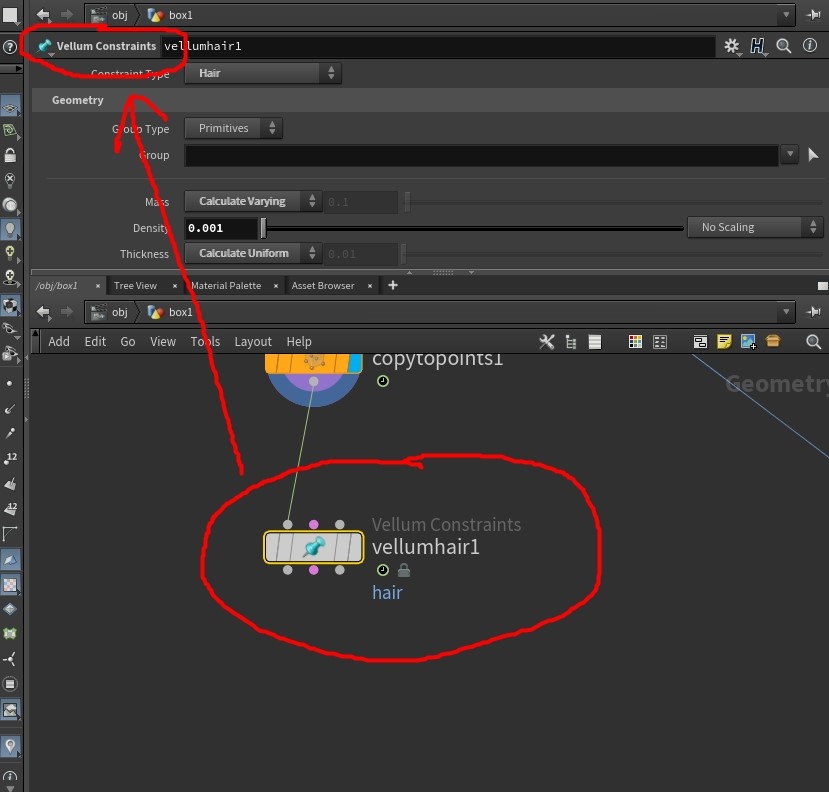Toggle the grid layout display icon

click(660, 342)
